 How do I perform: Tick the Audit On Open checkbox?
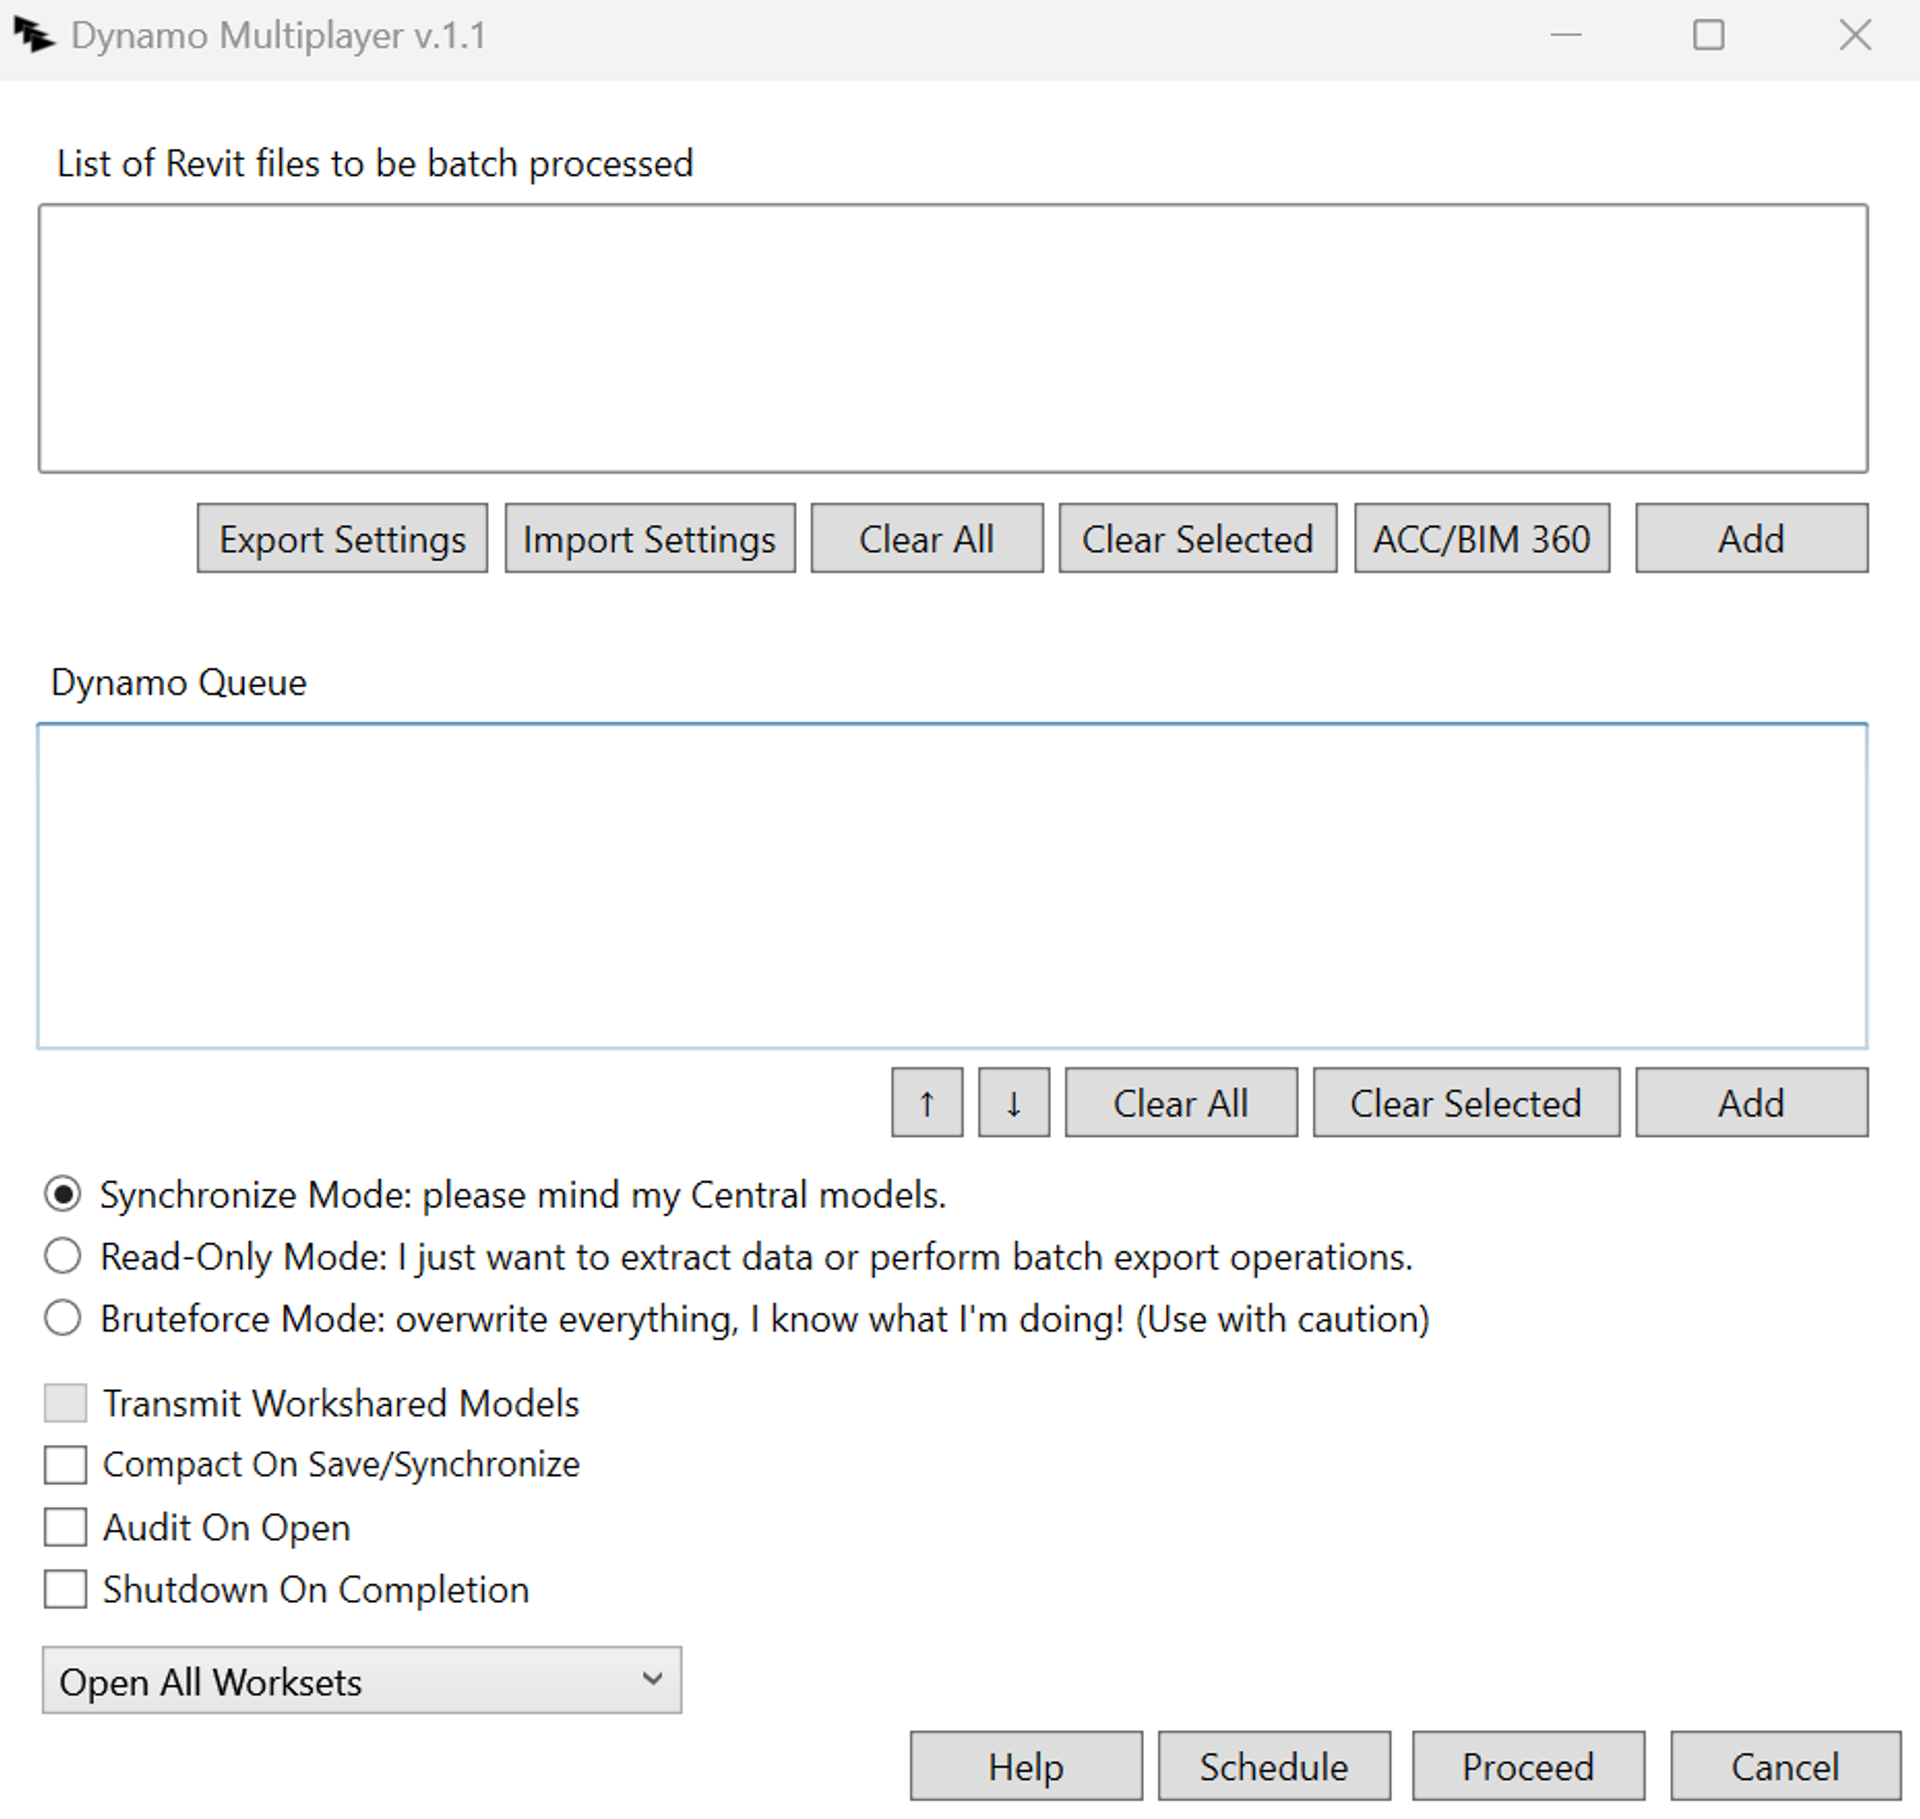coord(66,1528)
